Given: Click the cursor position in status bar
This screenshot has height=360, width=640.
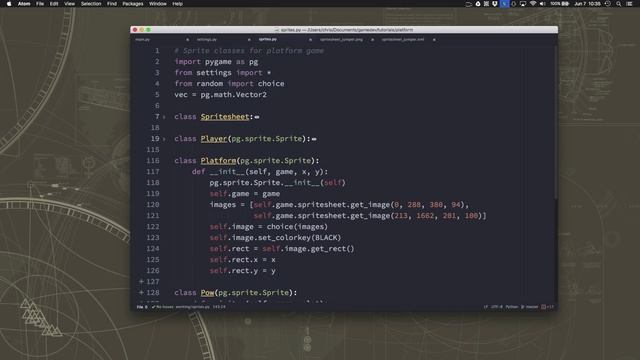Looking at the screenshot, I should pos(219,307).
